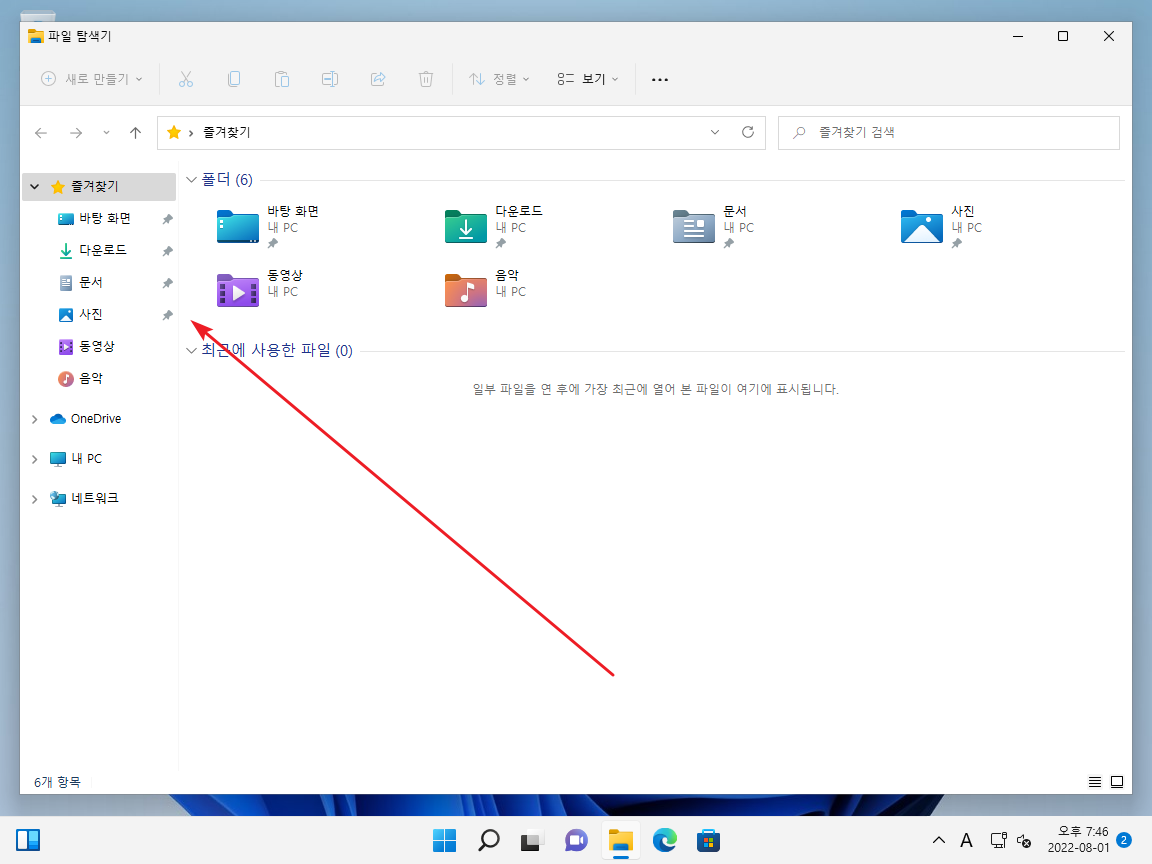Open the 동영상 folder tile
Viewport: 1152px width, 864px height.
coord(260,288)
